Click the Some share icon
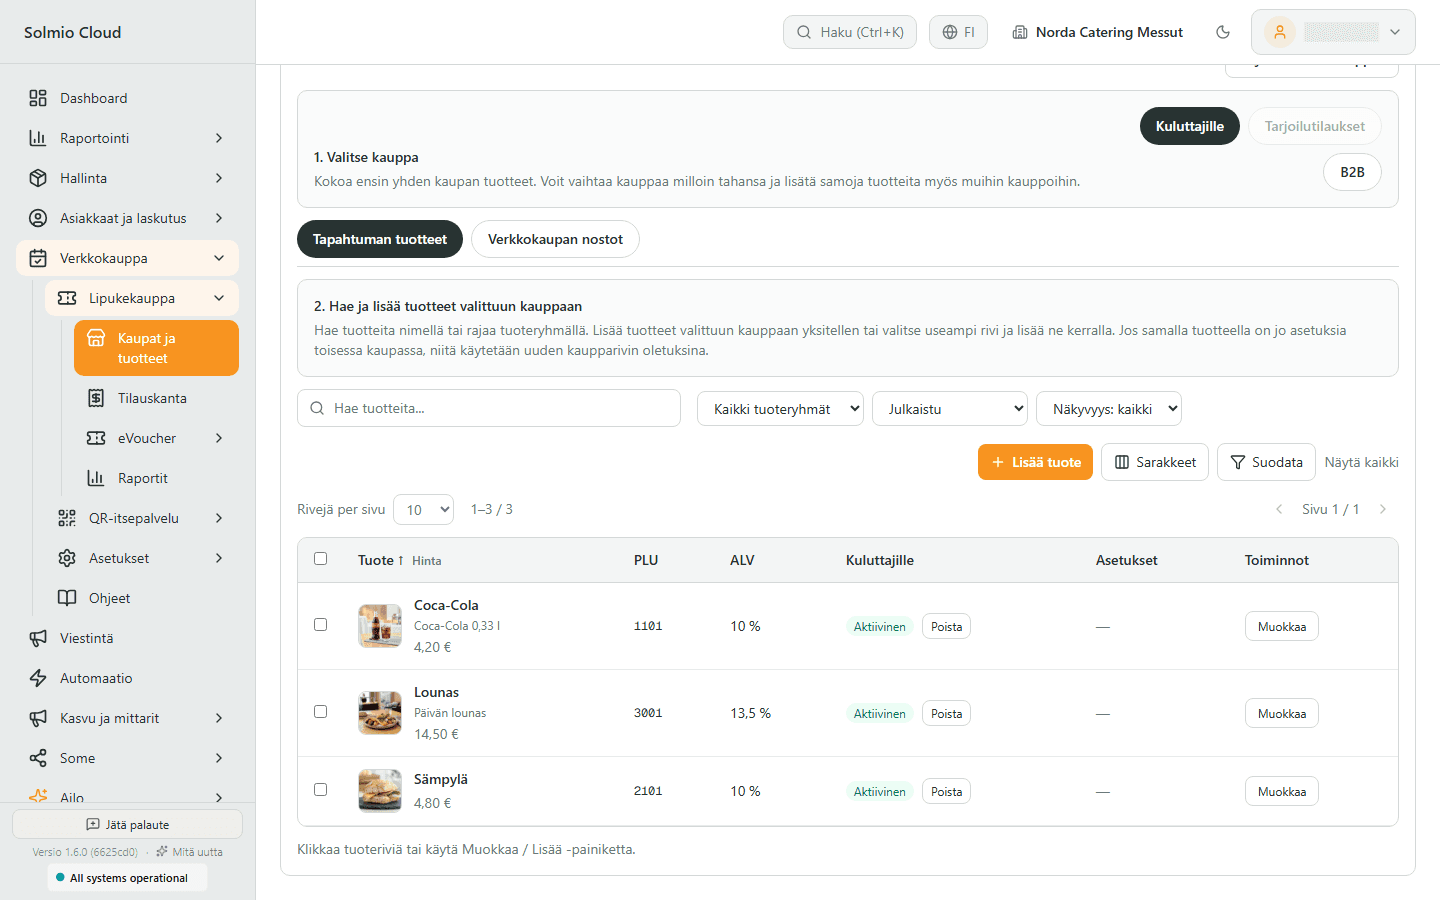1440x900 pixels. (x=38, y=758)
